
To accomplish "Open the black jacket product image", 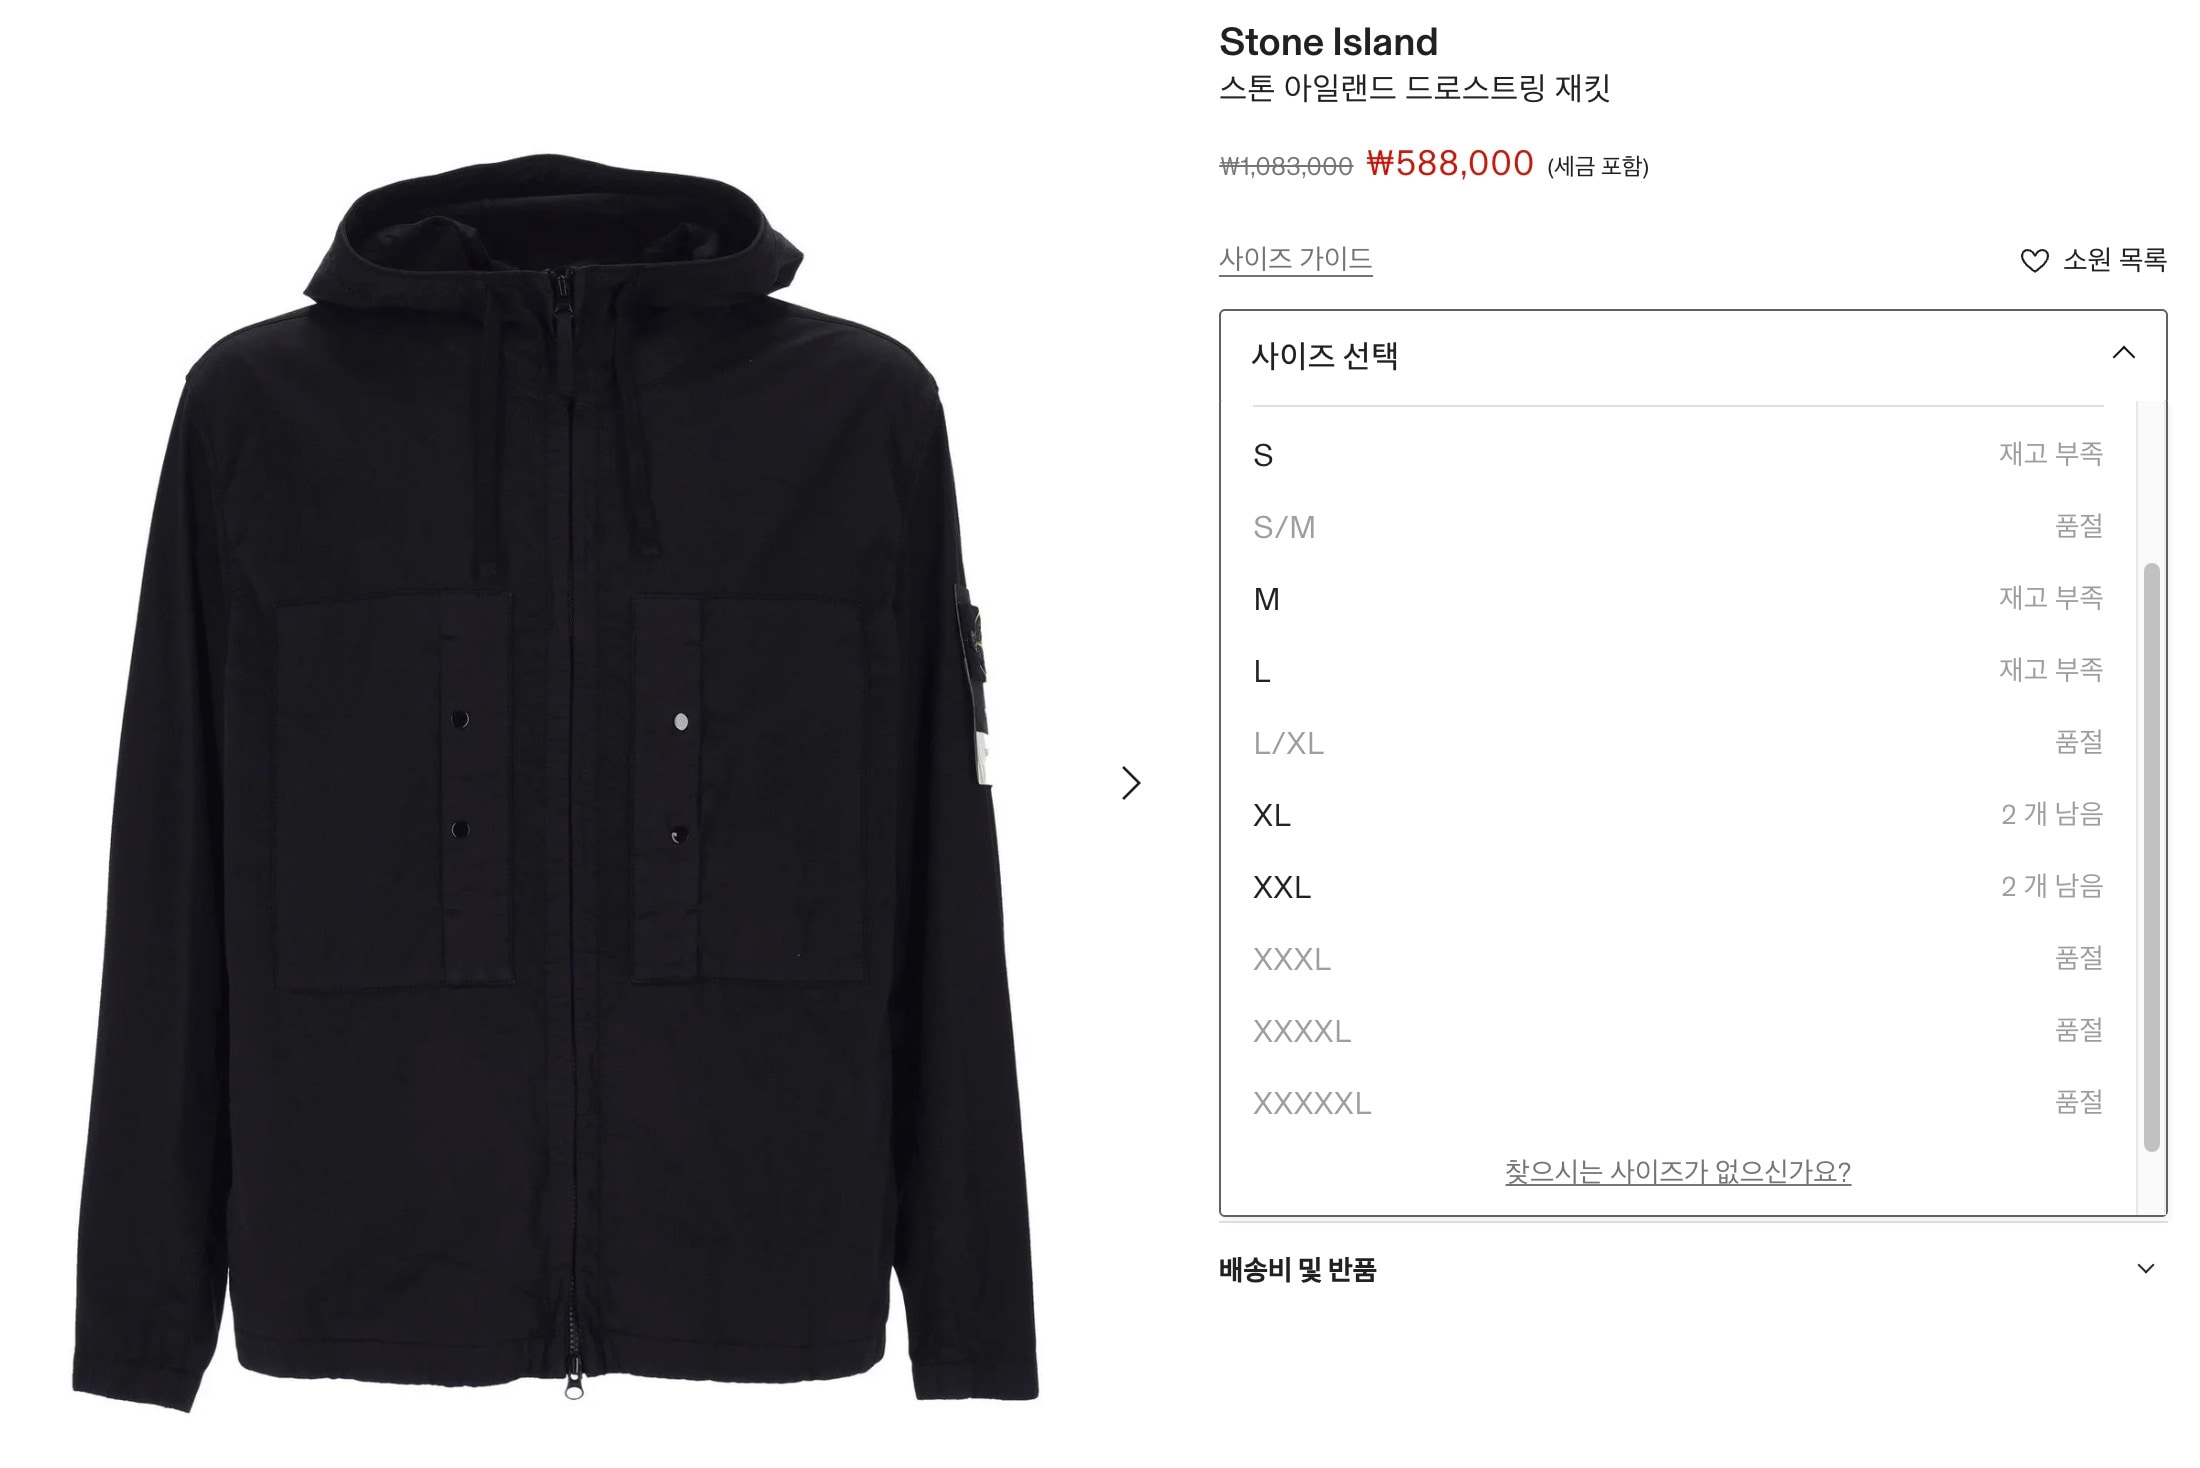I will [556, 782].
